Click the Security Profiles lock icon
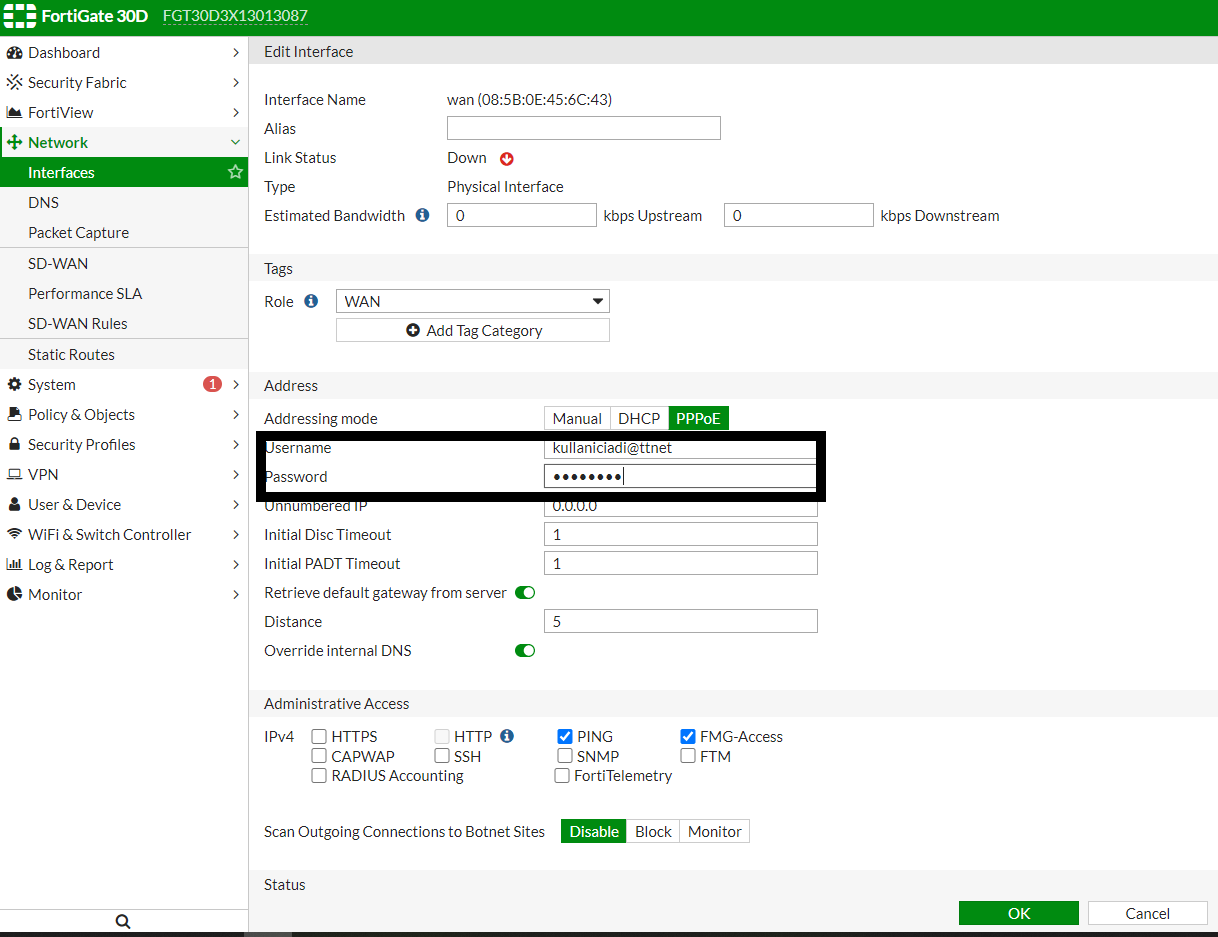This screenshot has height=937, width=1218. 14,445
